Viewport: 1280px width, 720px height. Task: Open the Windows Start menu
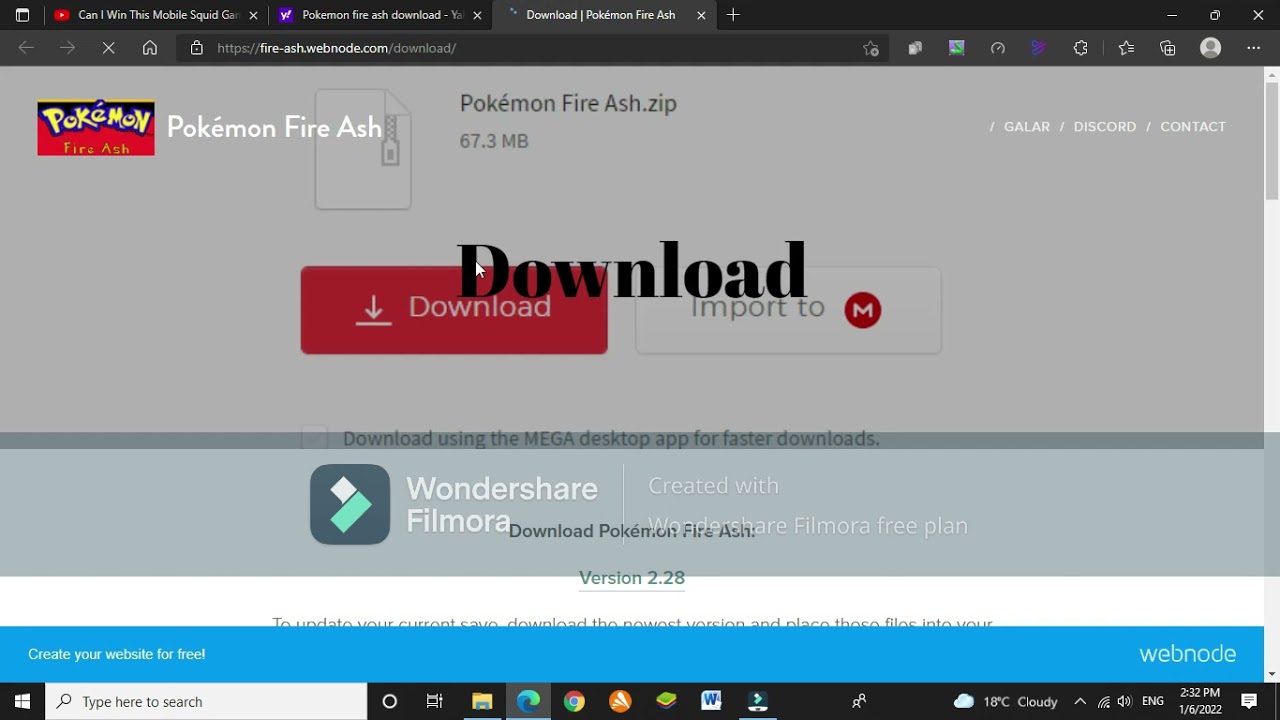[x=22, y=701]
